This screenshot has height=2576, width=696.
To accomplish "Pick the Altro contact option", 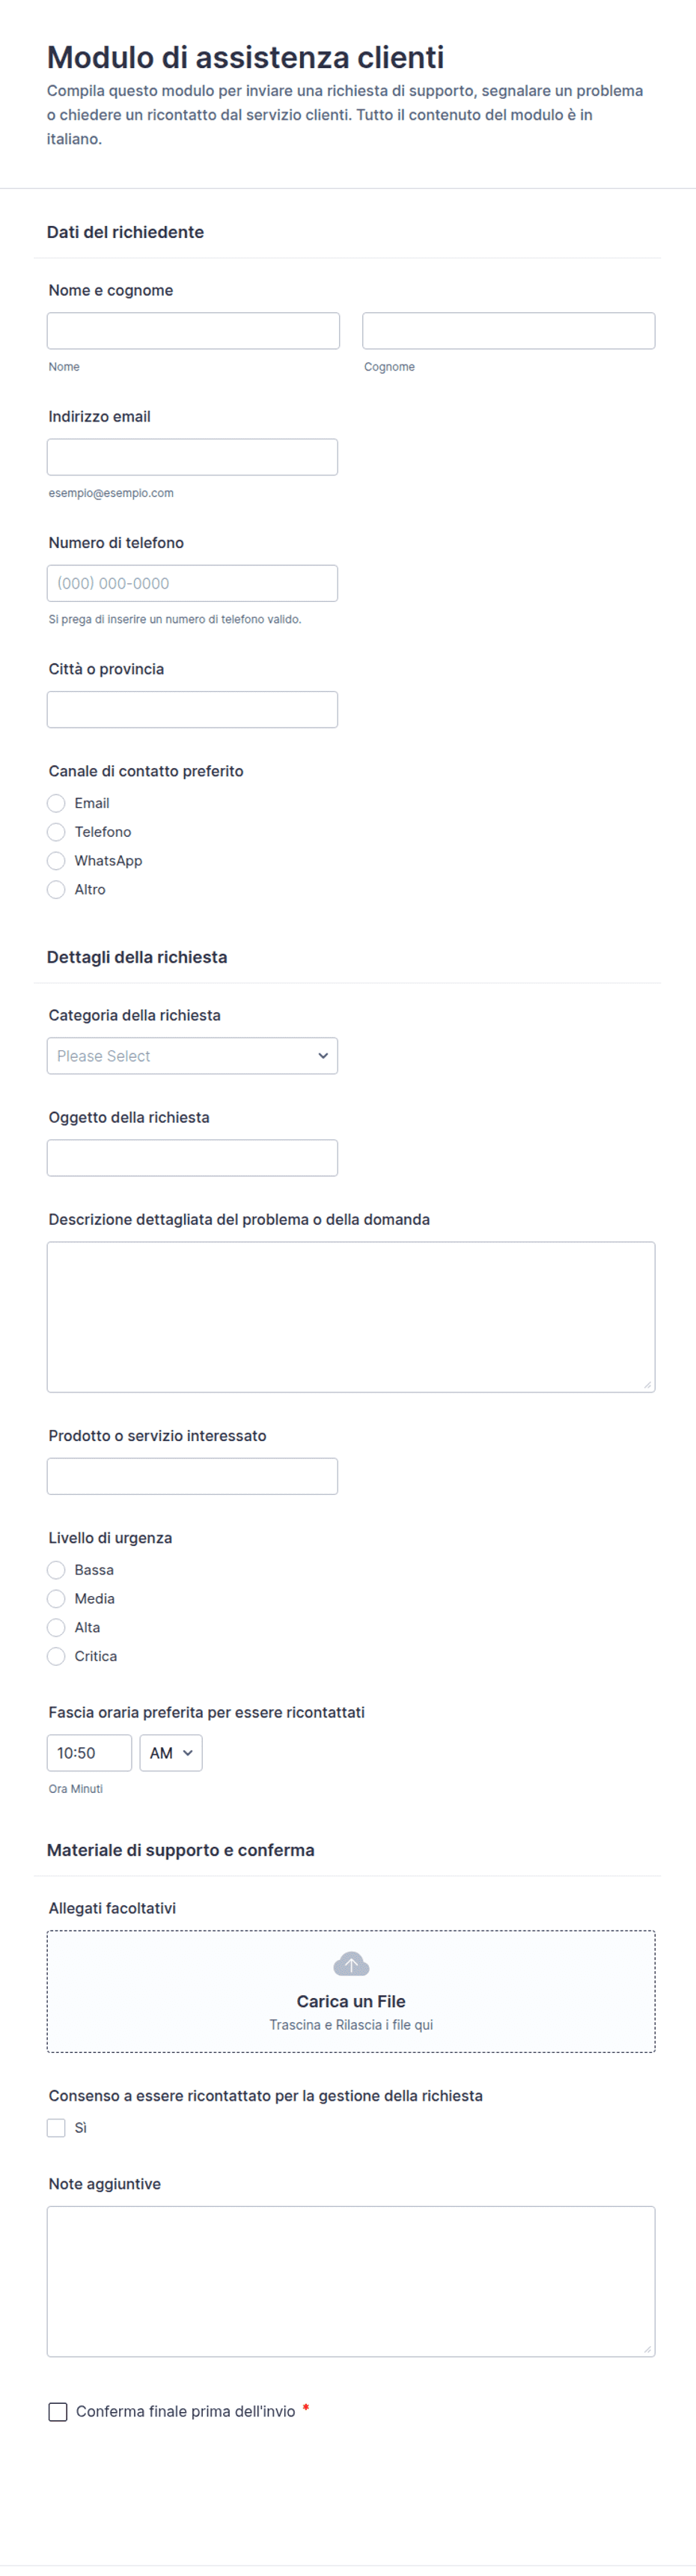I will tap(56, 890).
